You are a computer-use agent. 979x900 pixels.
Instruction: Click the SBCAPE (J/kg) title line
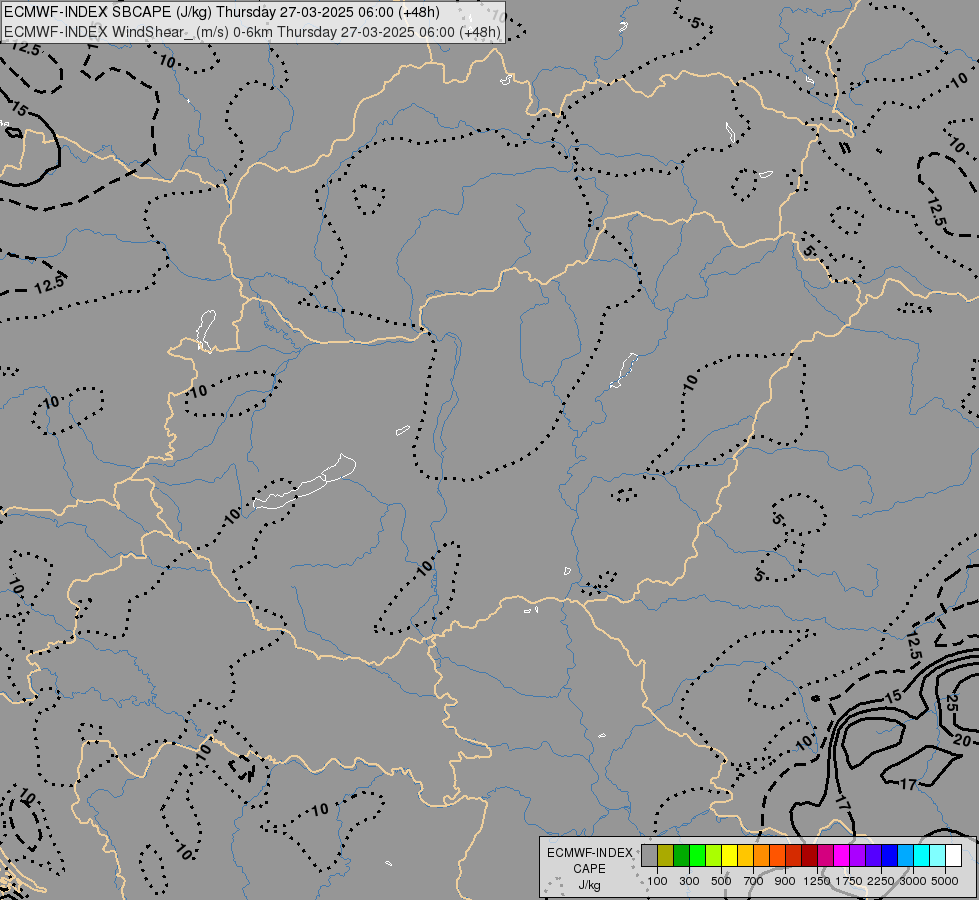pos(222,12)
